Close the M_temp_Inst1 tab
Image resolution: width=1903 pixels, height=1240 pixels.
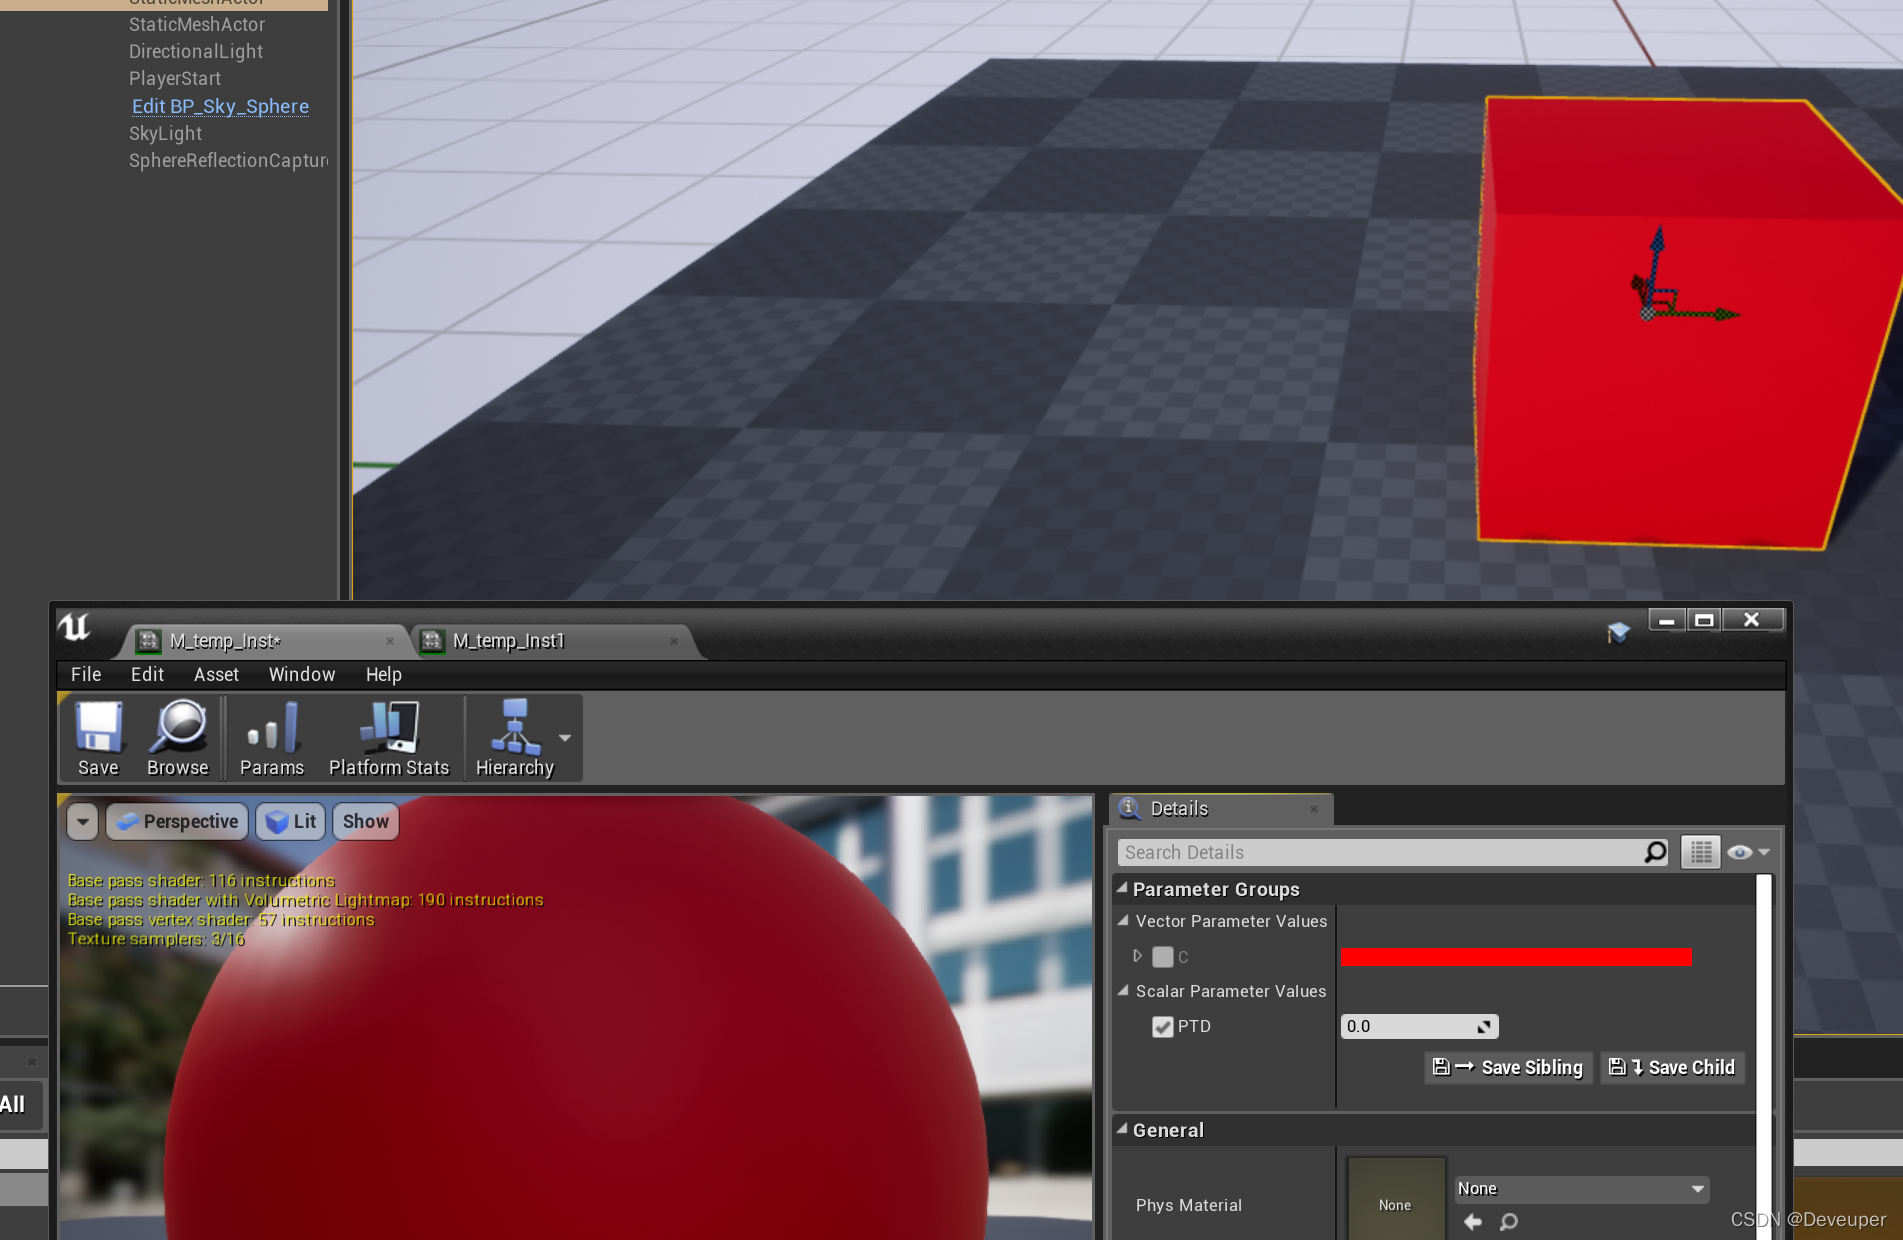point(674,641)
